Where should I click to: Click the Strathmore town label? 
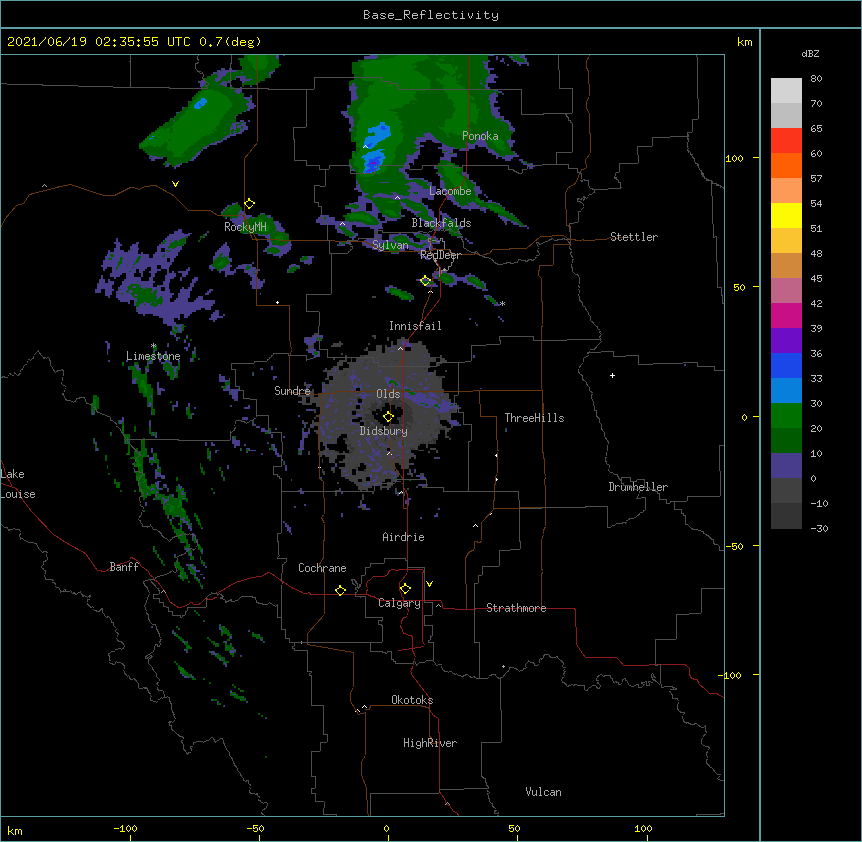516,608
